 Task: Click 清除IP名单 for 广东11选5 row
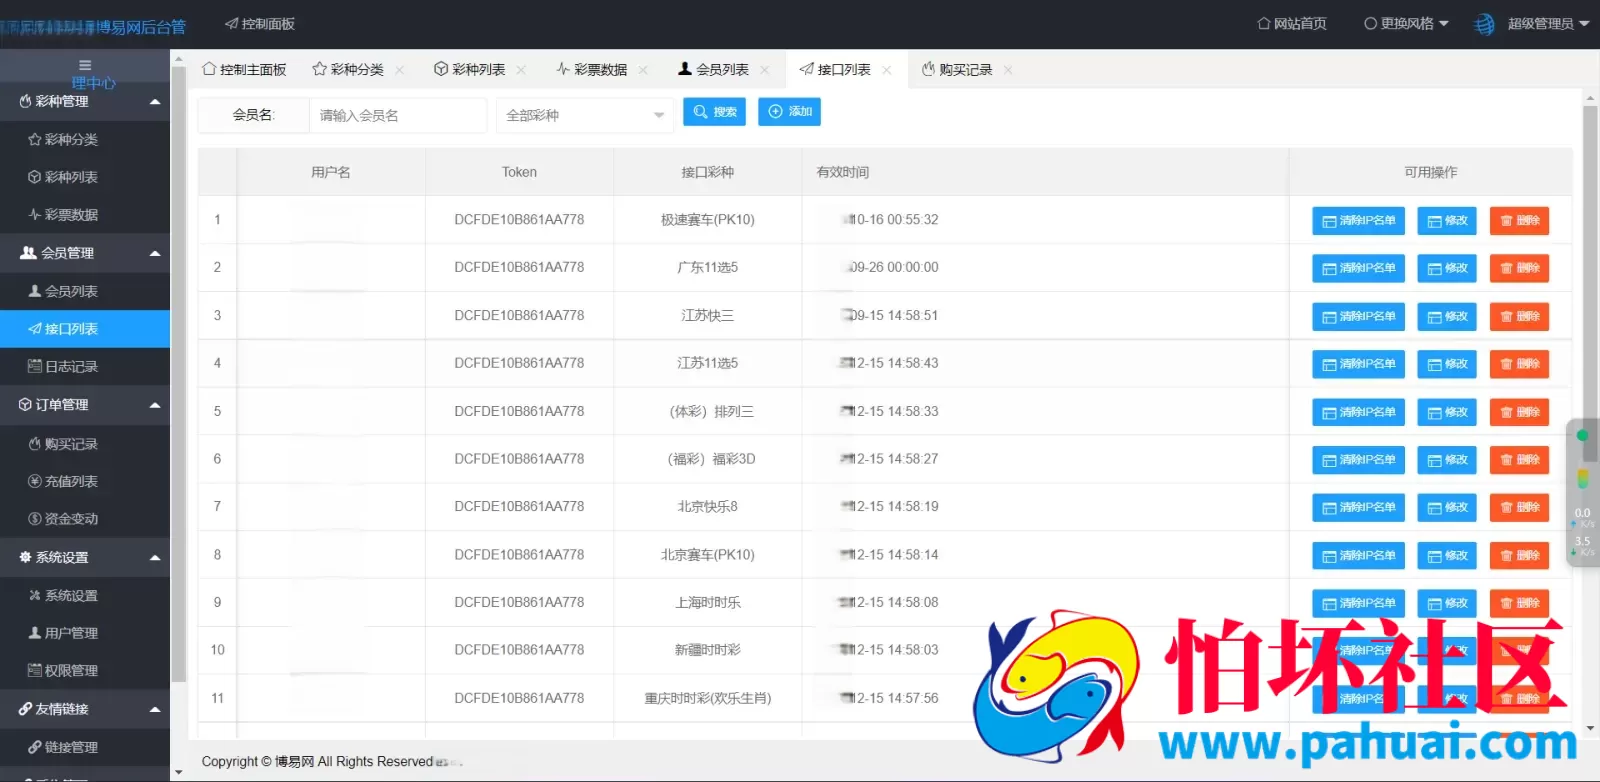(x=1358, y=268)
